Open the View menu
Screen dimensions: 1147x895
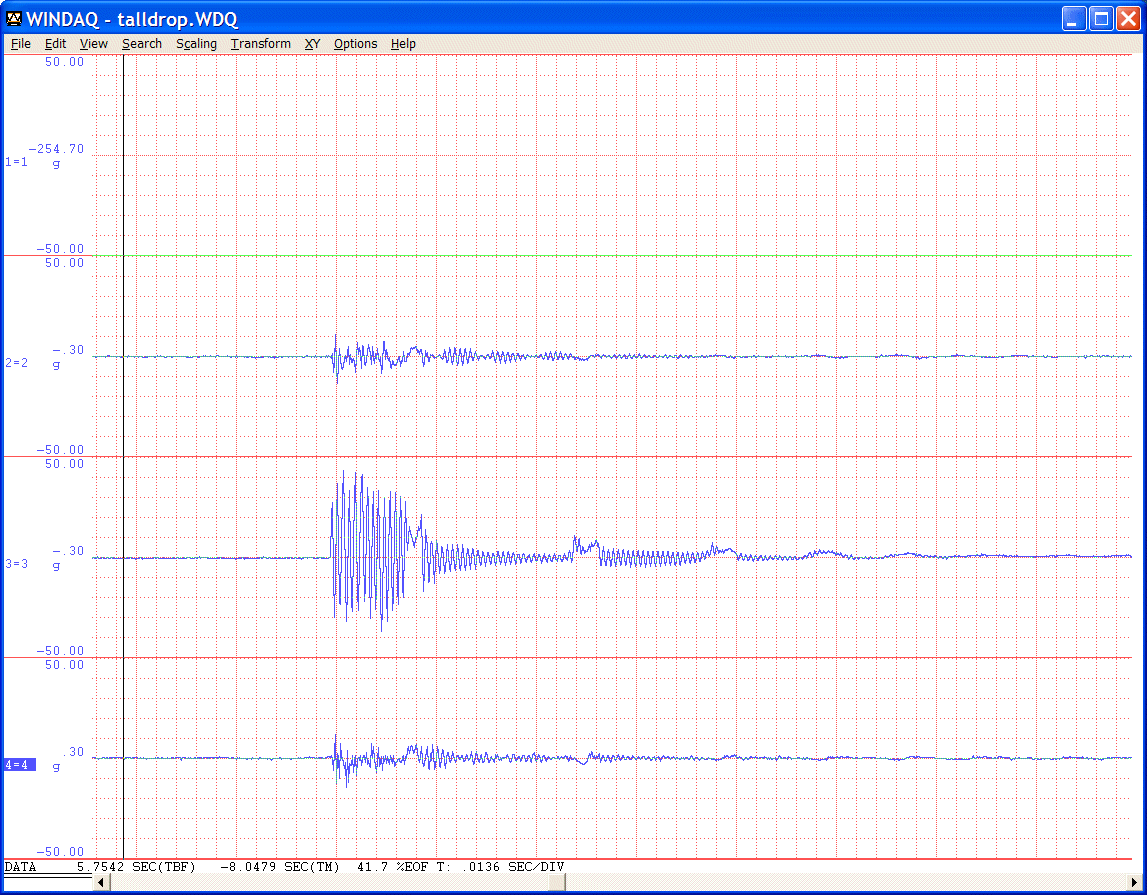[94, 44]
